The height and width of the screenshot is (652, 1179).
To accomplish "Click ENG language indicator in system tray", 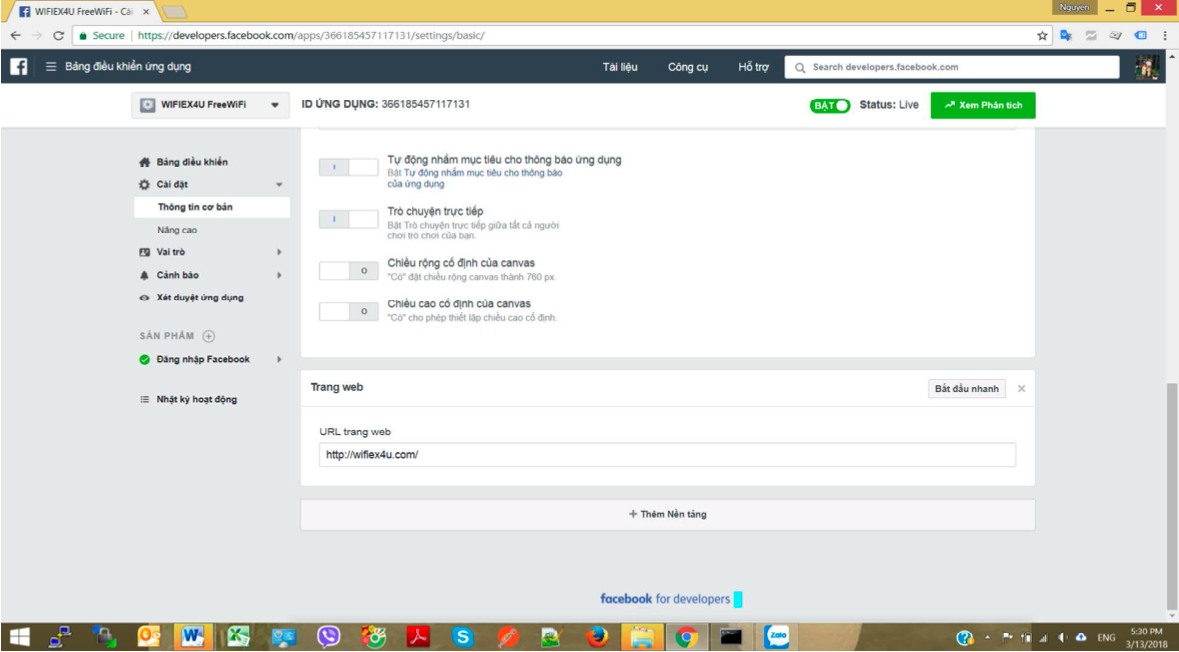I will click(1106, 638).
